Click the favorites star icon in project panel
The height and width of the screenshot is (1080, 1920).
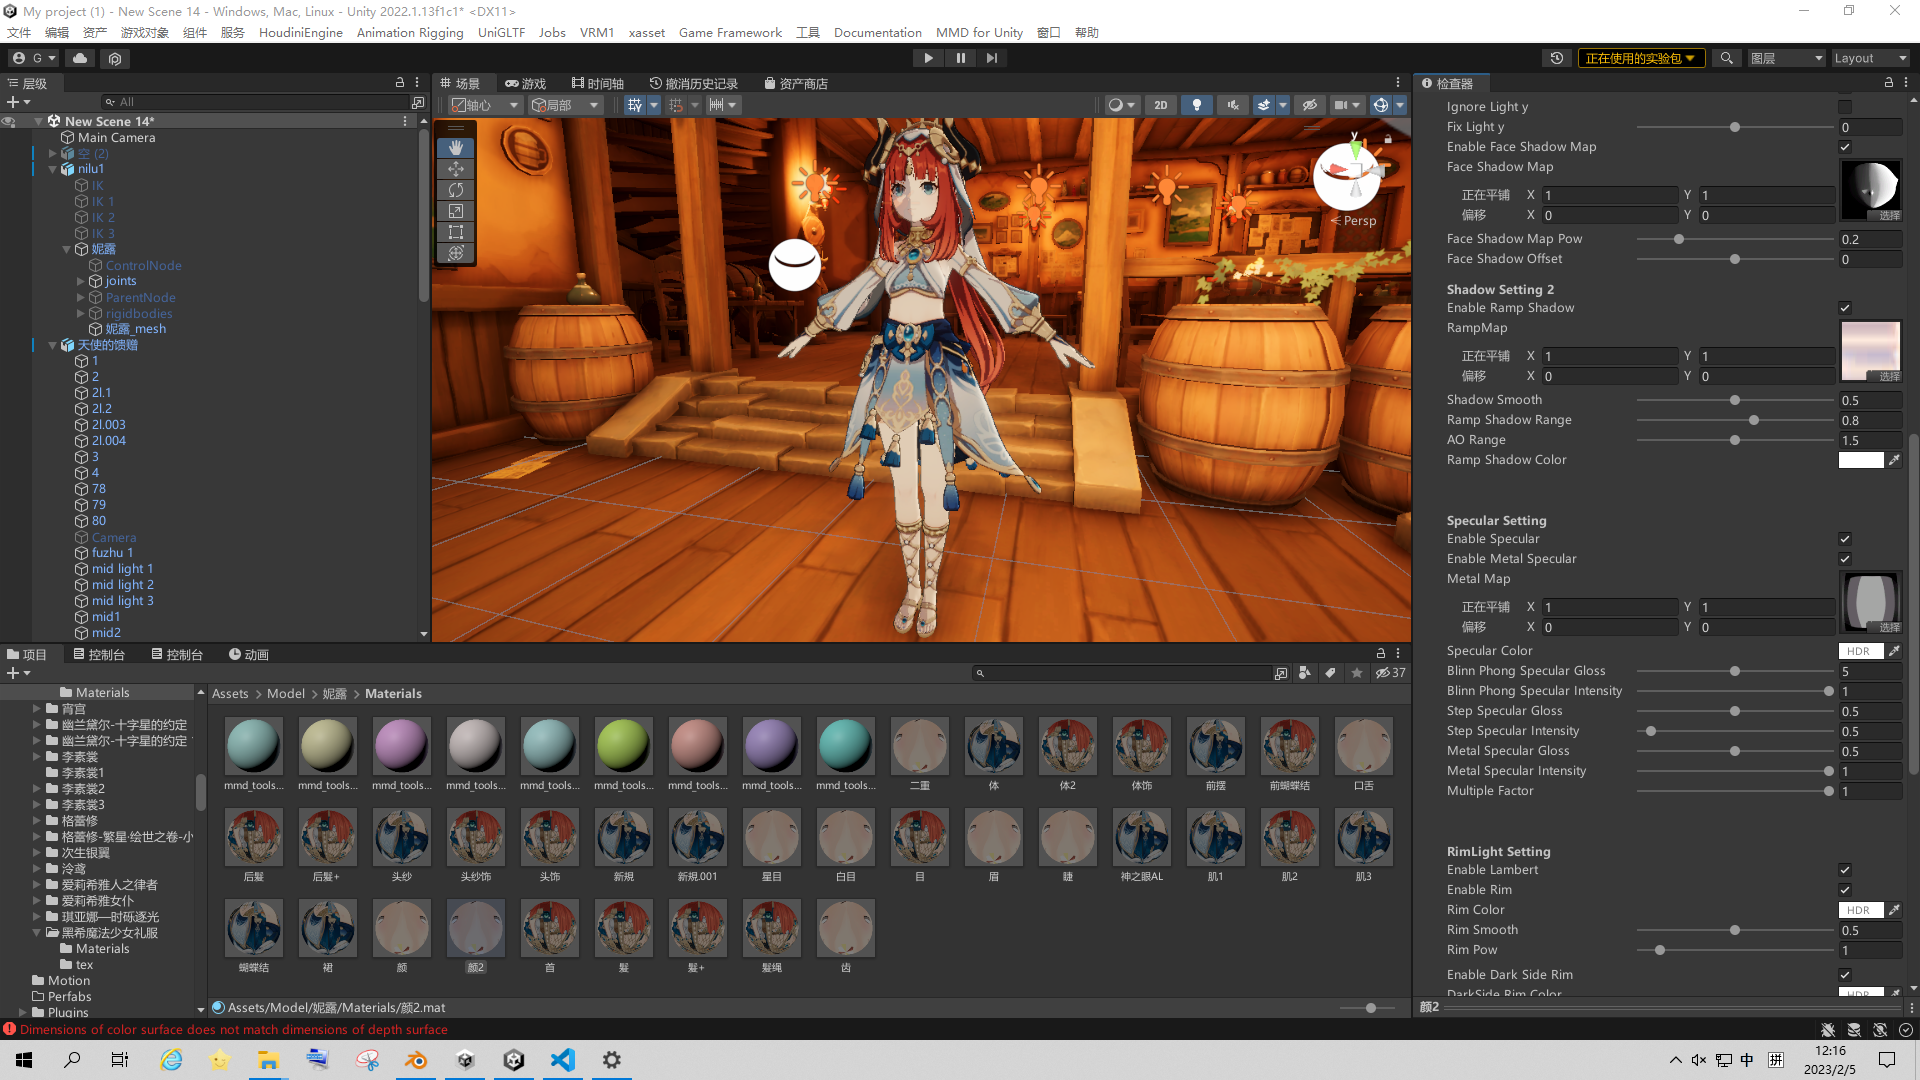1356,673
